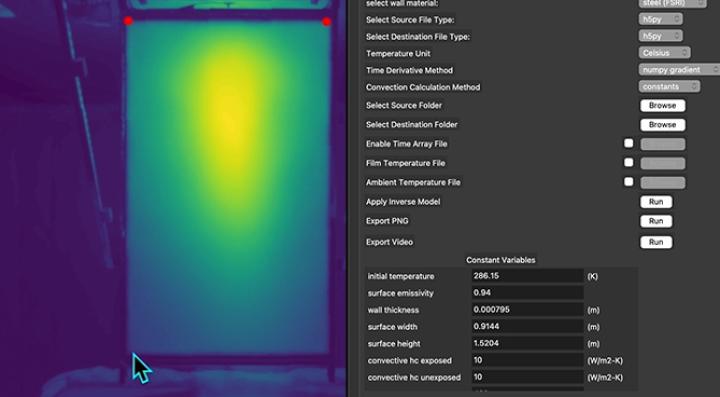Click the top-right red corner marker

(326, 22)
